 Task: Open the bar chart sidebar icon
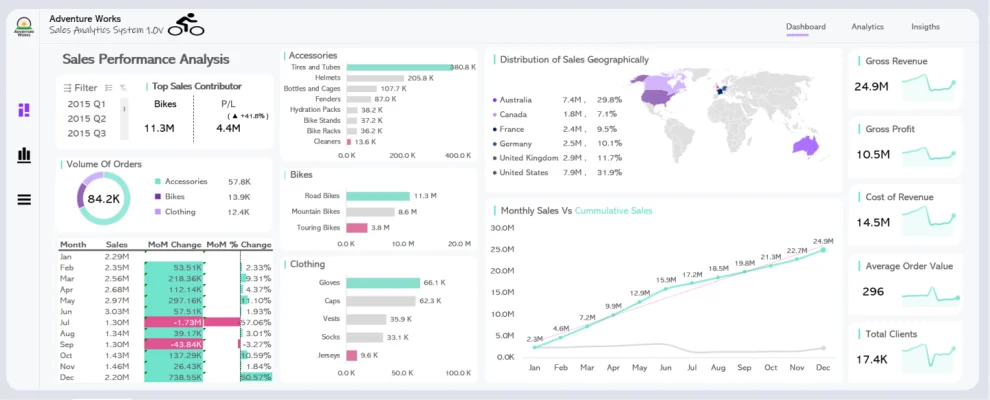pyautogui.click(x=24, y=155)
